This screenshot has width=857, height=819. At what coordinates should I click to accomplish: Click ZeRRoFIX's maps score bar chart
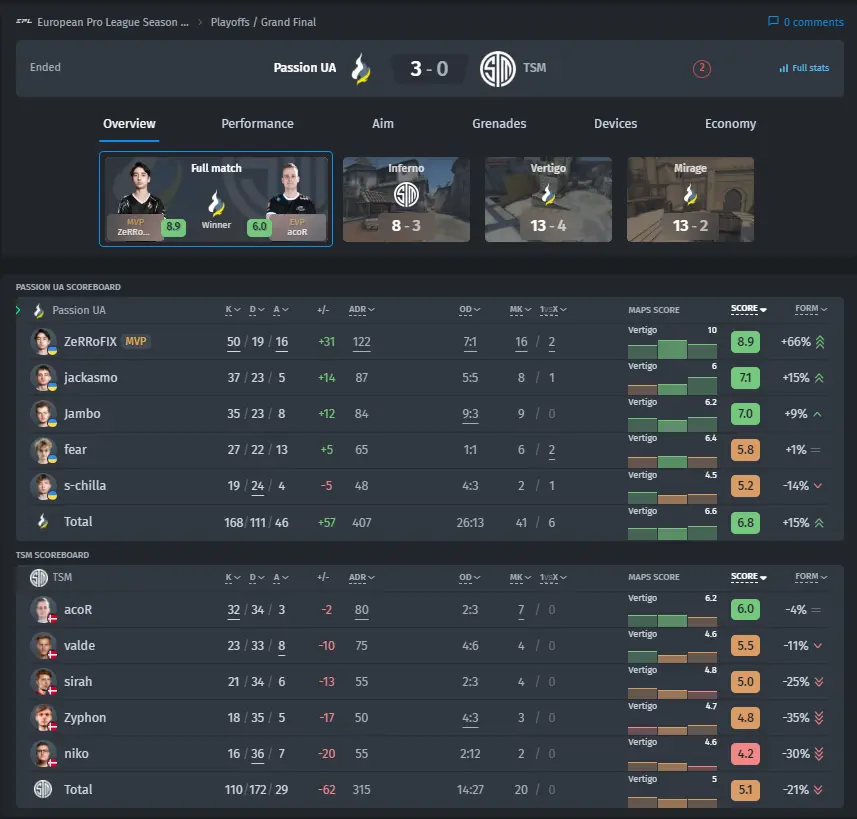[672, 349]
